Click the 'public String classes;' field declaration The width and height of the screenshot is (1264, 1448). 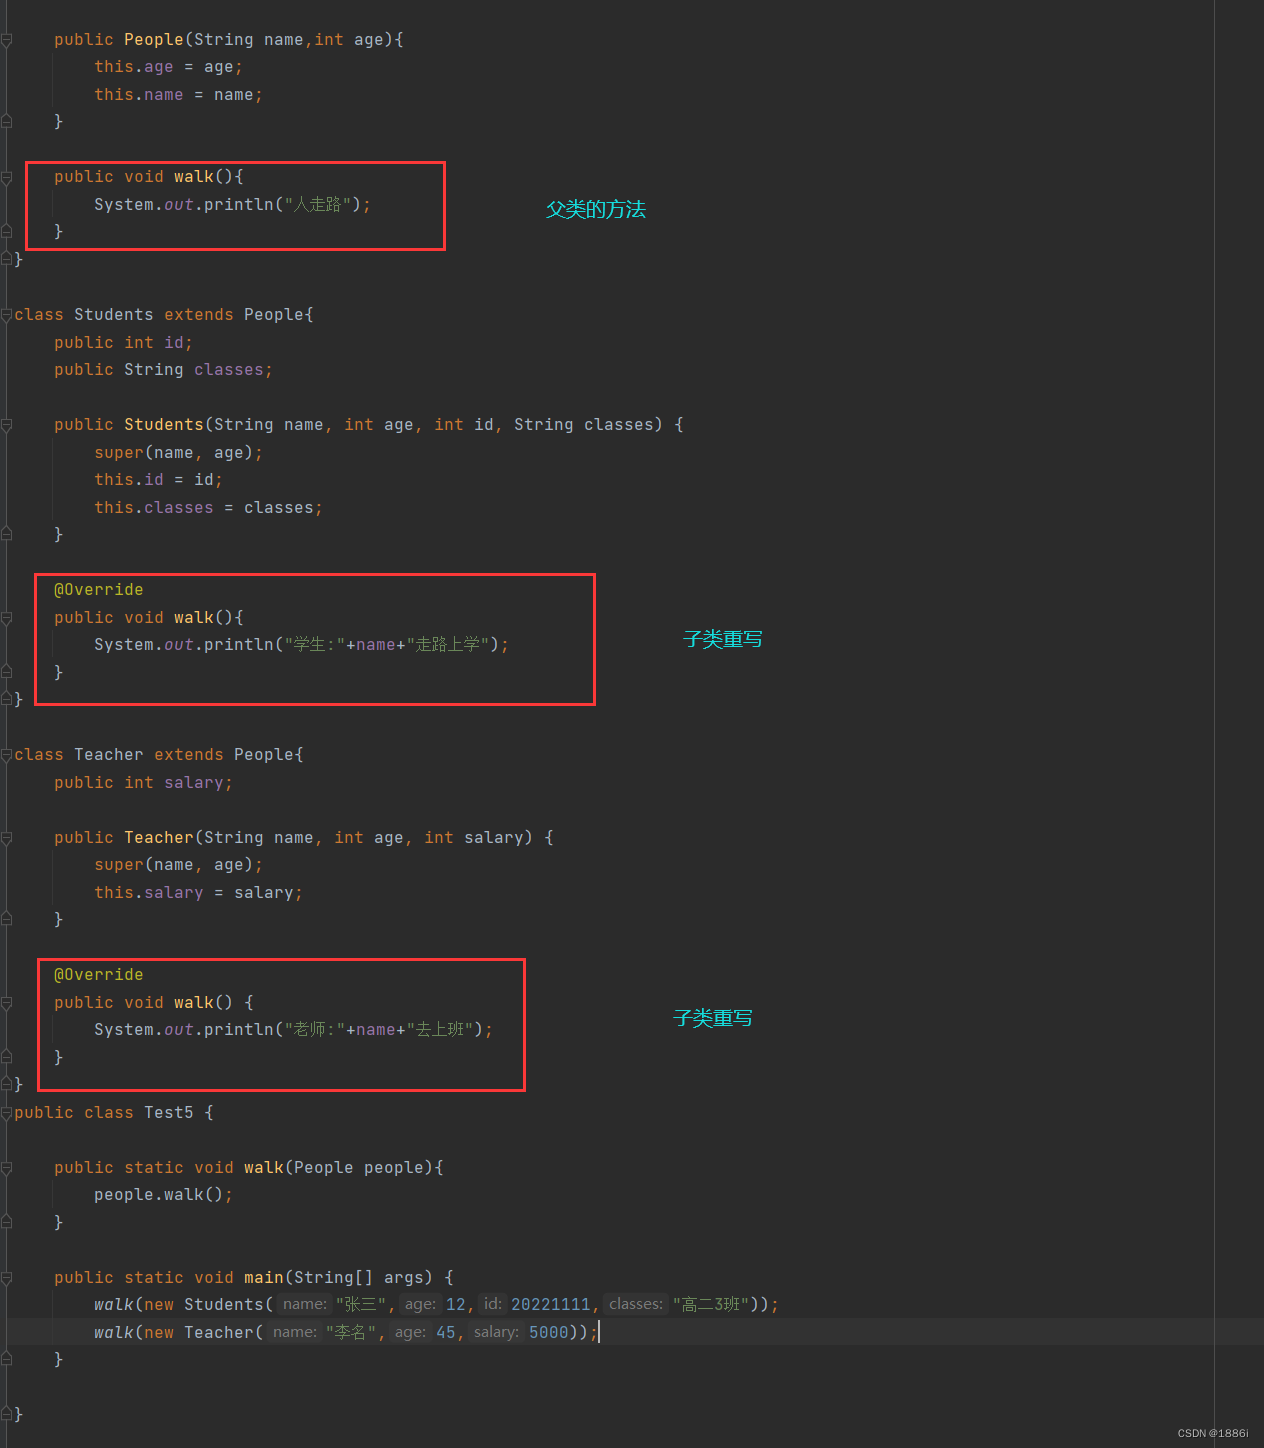click(x=163, y=370)
